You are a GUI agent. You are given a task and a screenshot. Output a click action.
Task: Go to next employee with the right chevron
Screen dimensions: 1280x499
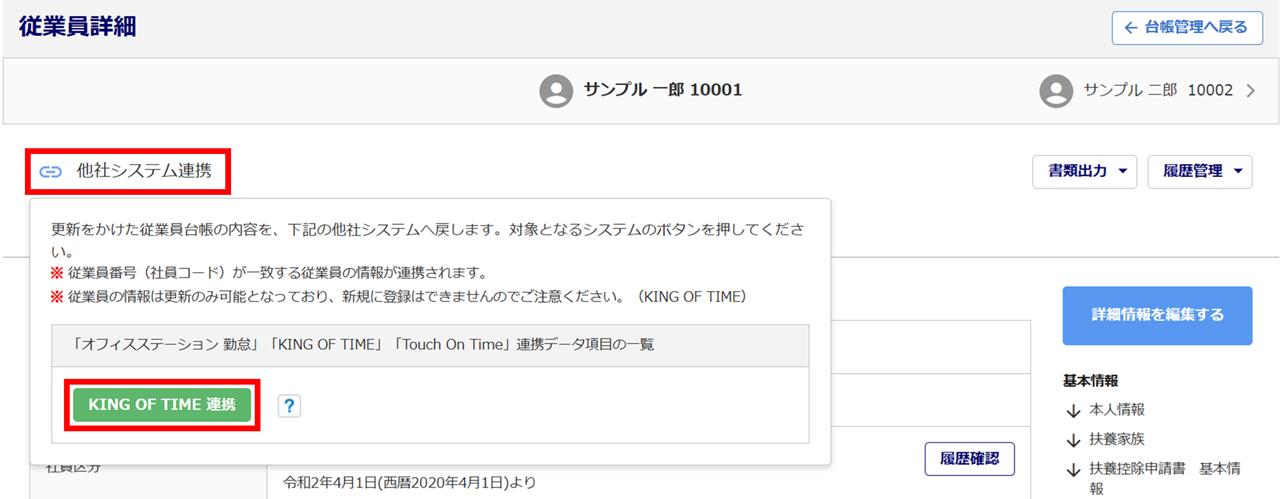[x=1250, y=91]
